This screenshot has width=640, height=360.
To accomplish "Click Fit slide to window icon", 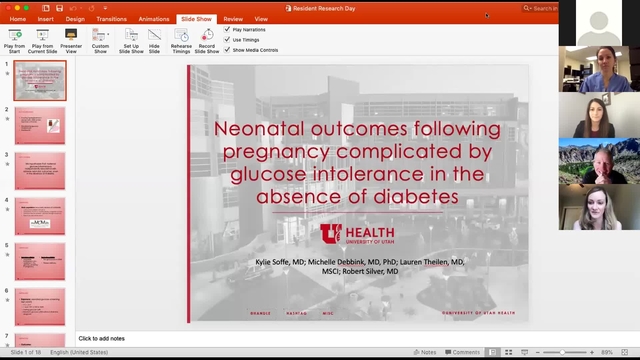I will 624,352.
